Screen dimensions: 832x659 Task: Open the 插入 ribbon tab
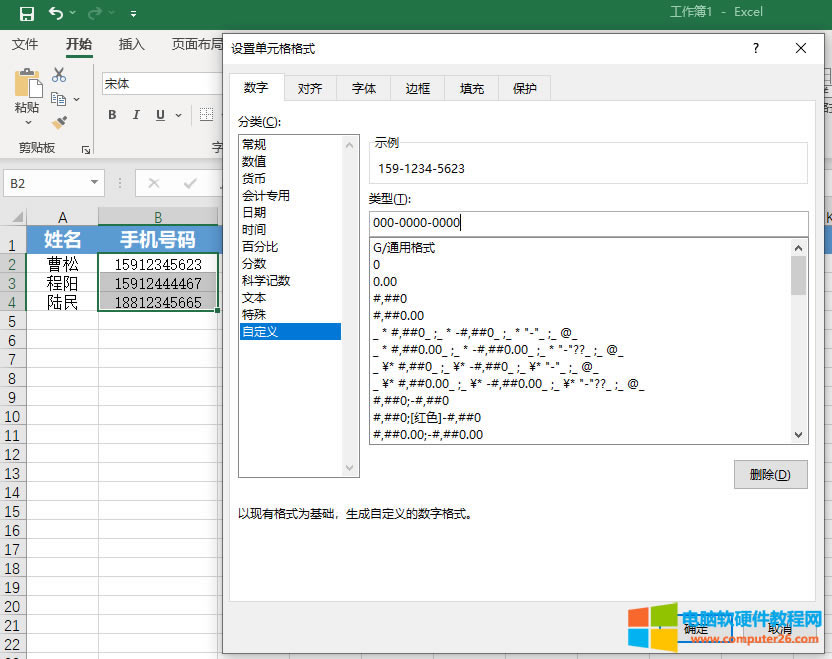(x=132, y=44)
